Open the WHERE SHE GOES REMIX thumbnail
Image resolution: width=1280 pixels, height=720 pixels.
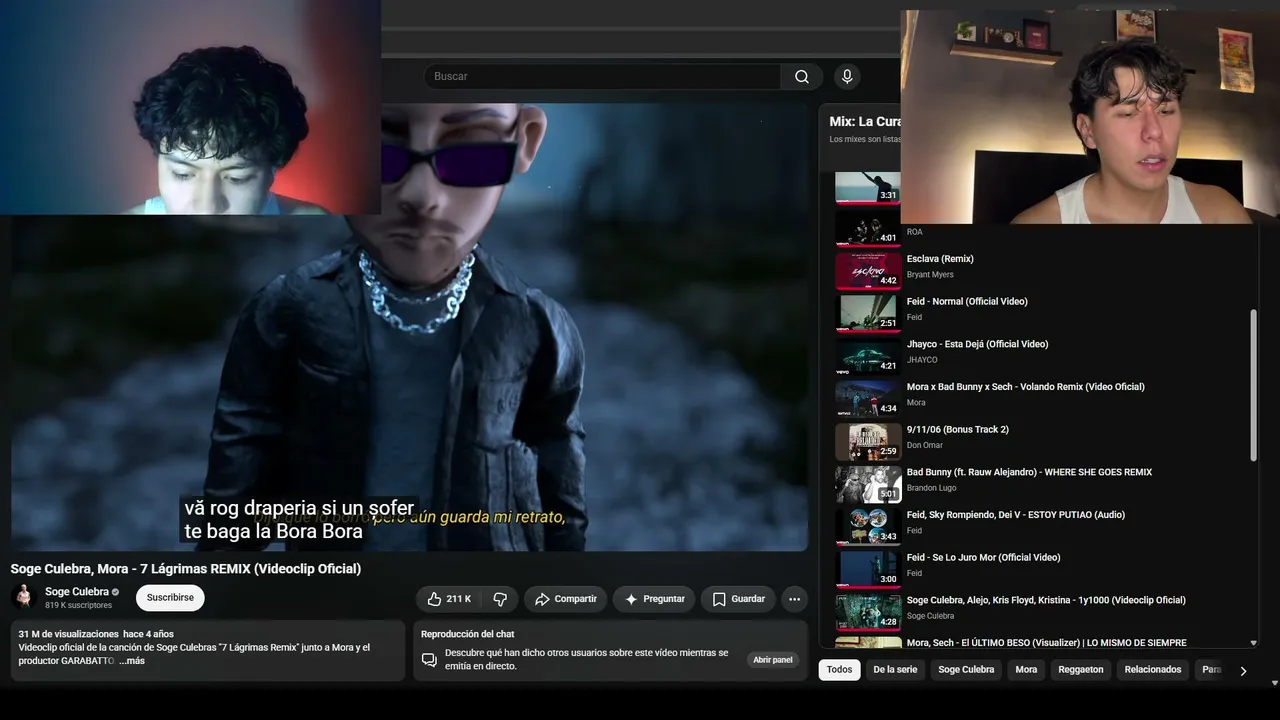(x=868, y=484)
